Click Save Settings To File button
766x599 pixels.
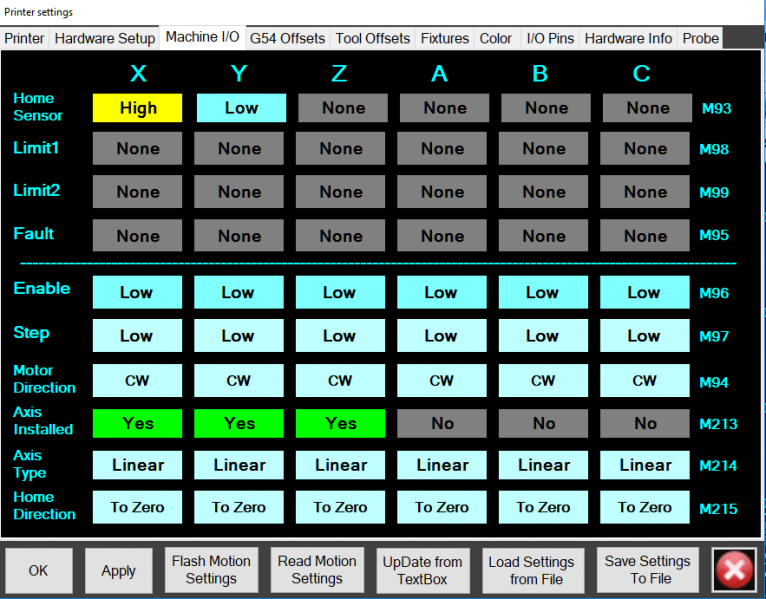(x=647, y=570)
